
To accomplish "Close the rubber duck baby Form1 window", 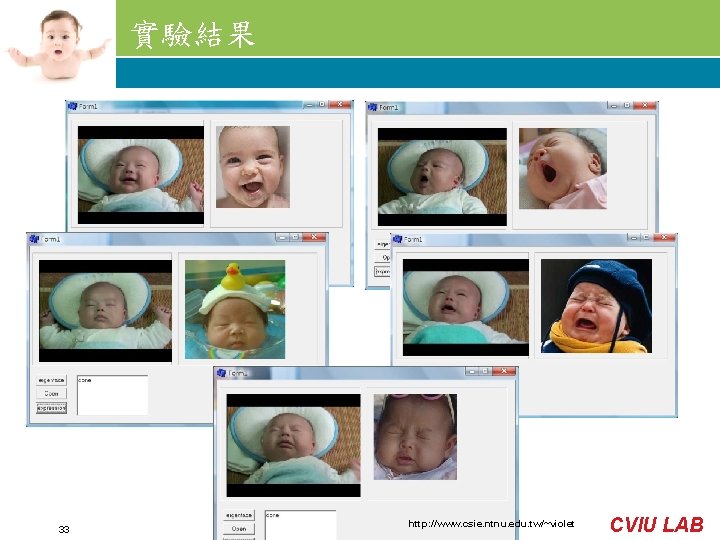I will tap(314, 237).
